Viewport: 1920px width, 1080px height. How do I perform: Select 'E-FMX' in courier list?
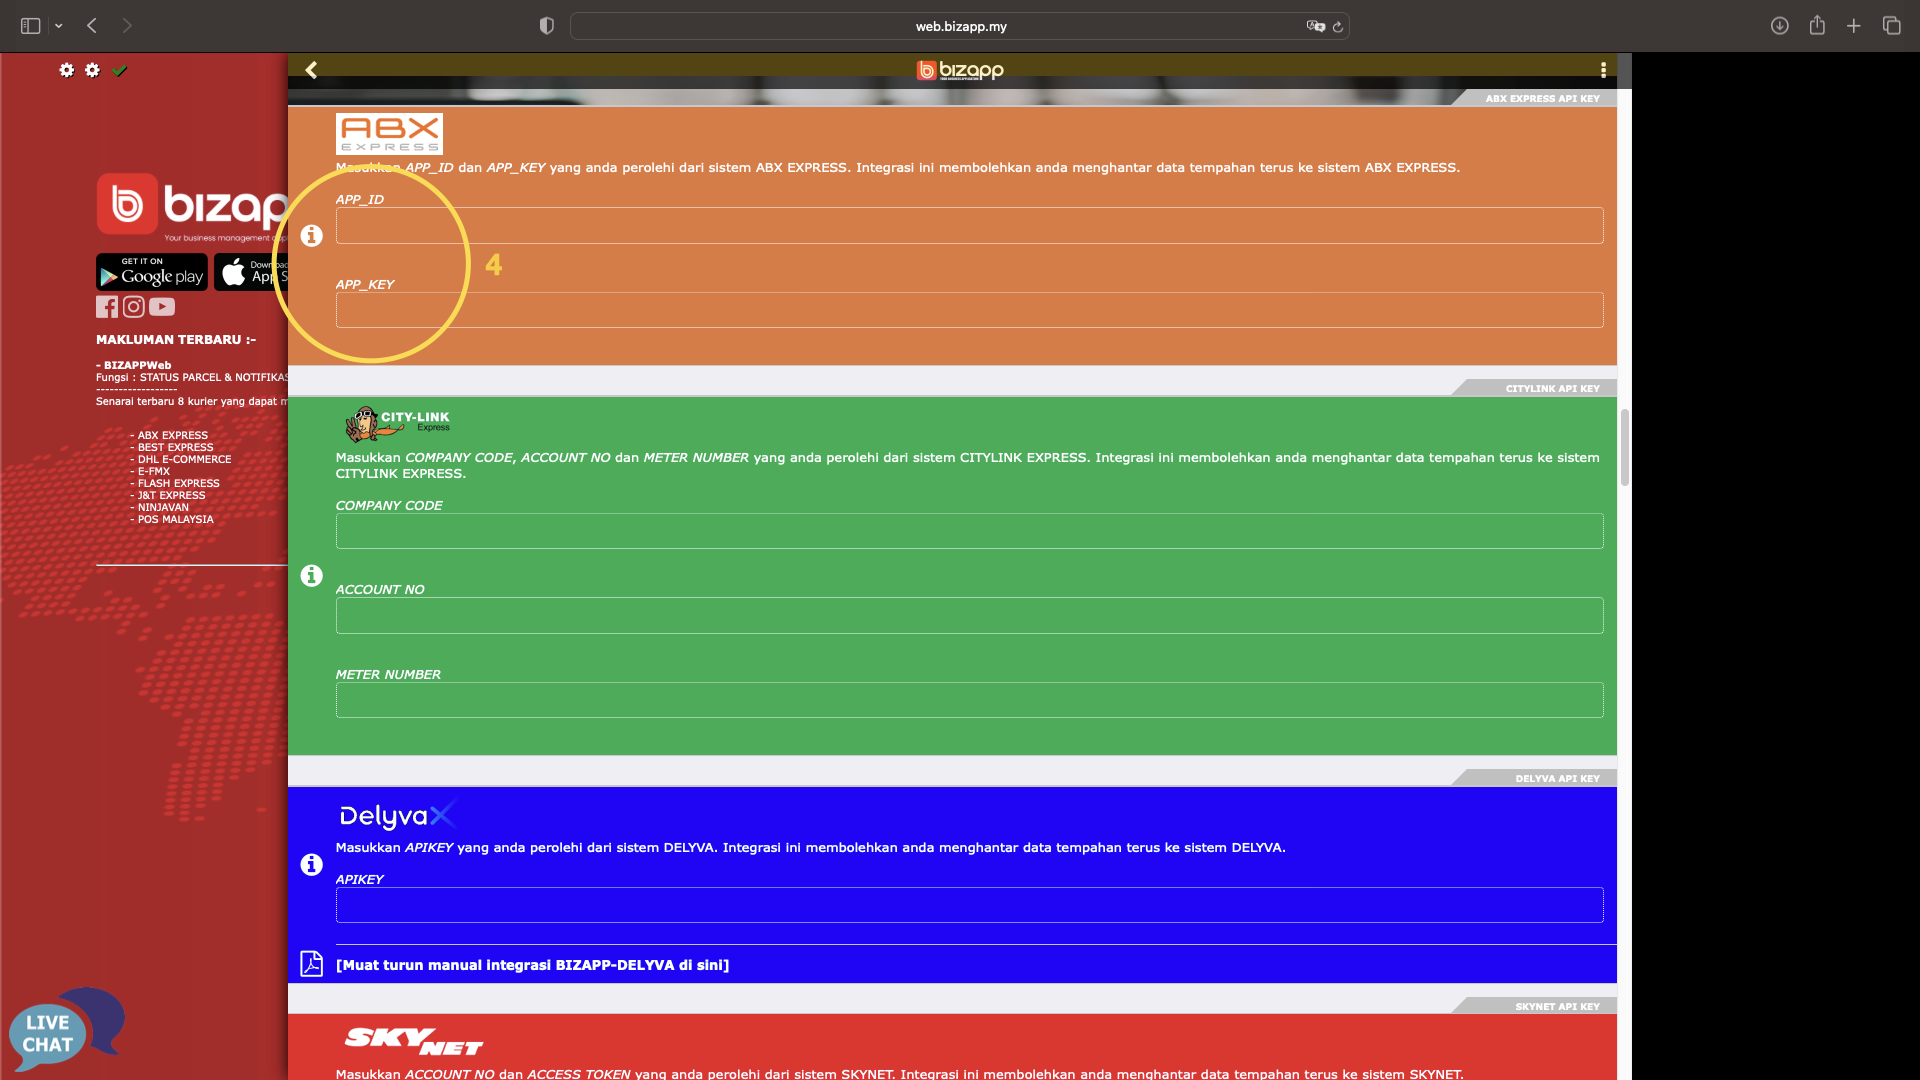pos(153,472)
